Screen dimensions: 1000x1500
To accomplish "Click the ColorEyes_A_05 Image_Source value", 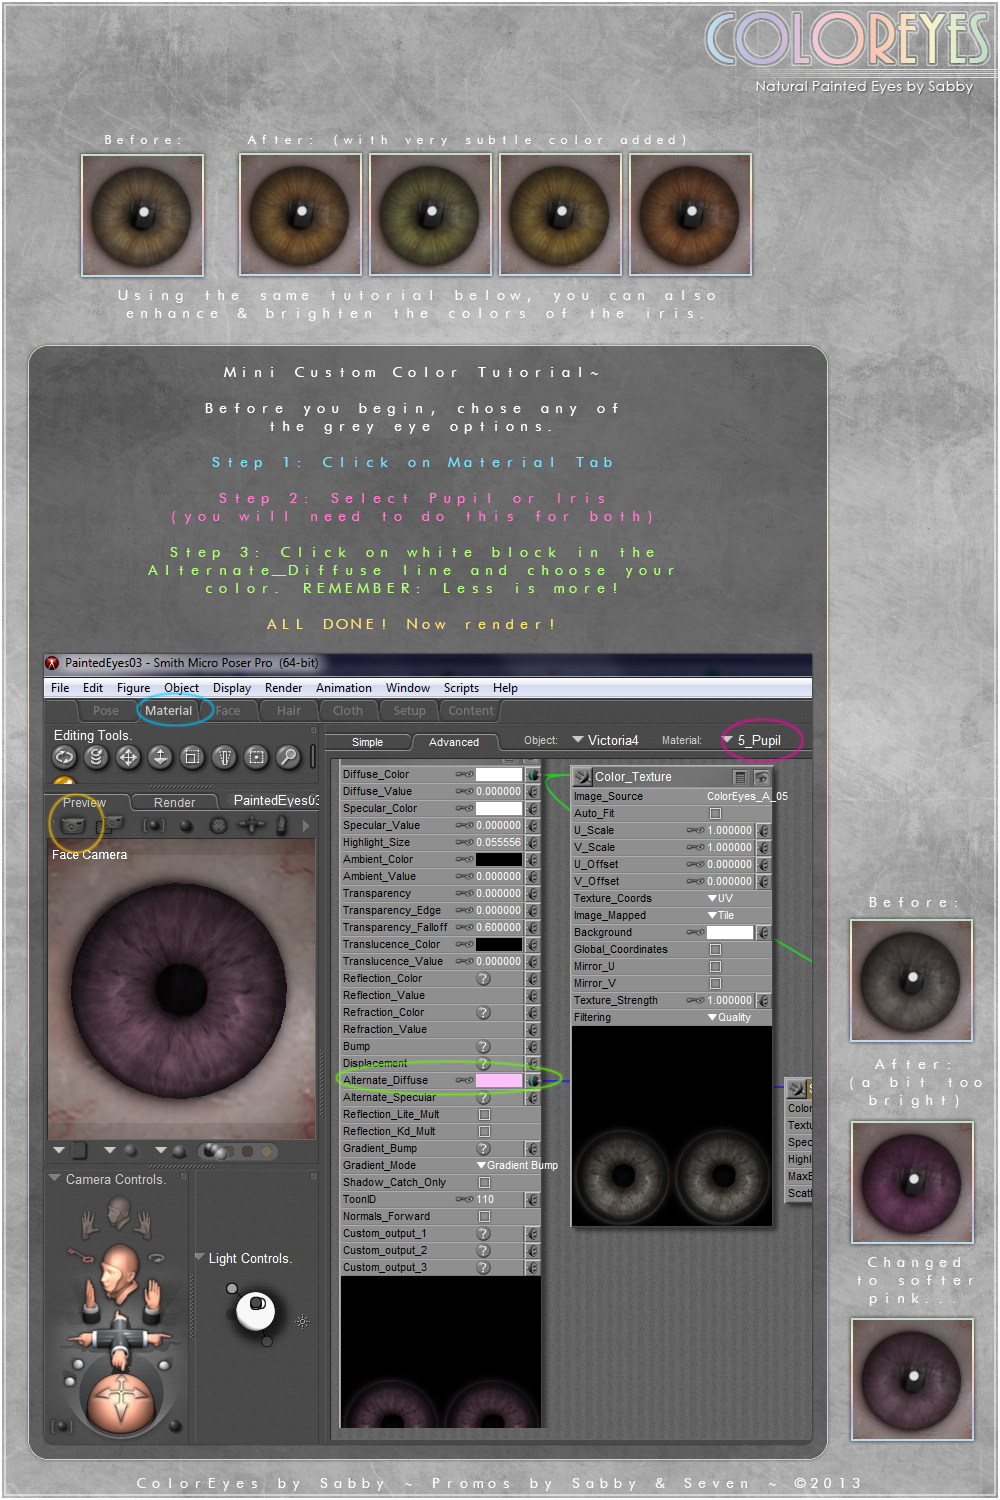I will click(747, 797).
